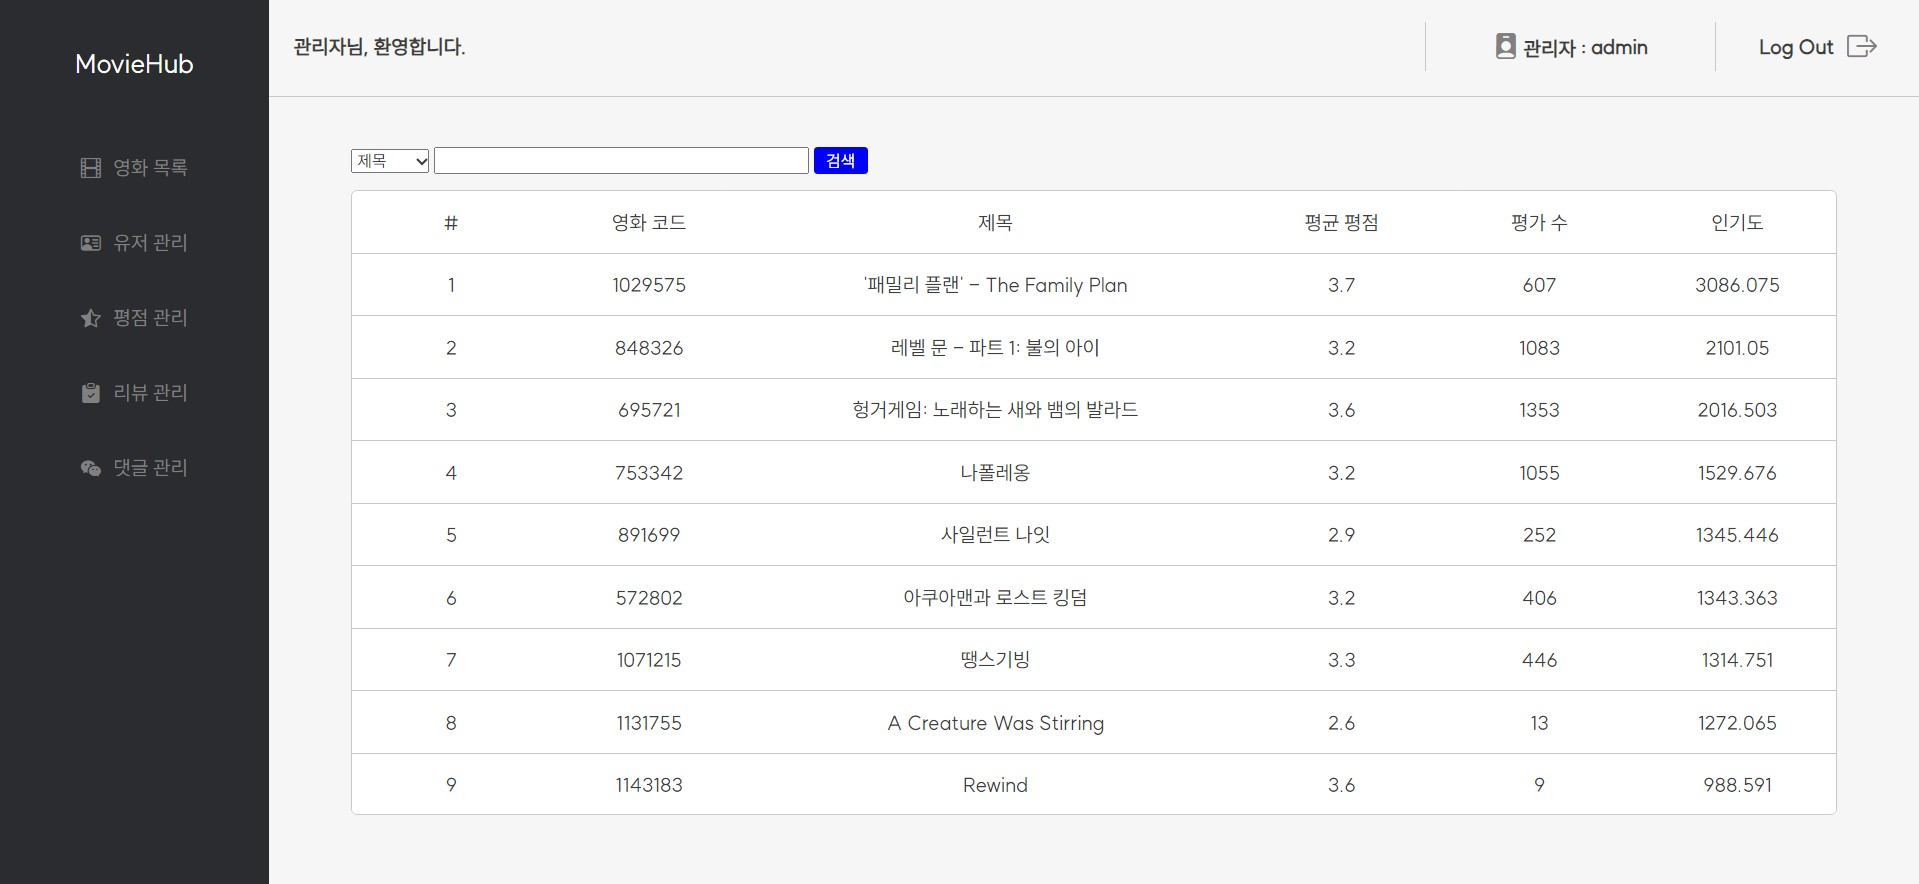Click movie code 848326
The image size is (1919, 884).
[649, 348]
